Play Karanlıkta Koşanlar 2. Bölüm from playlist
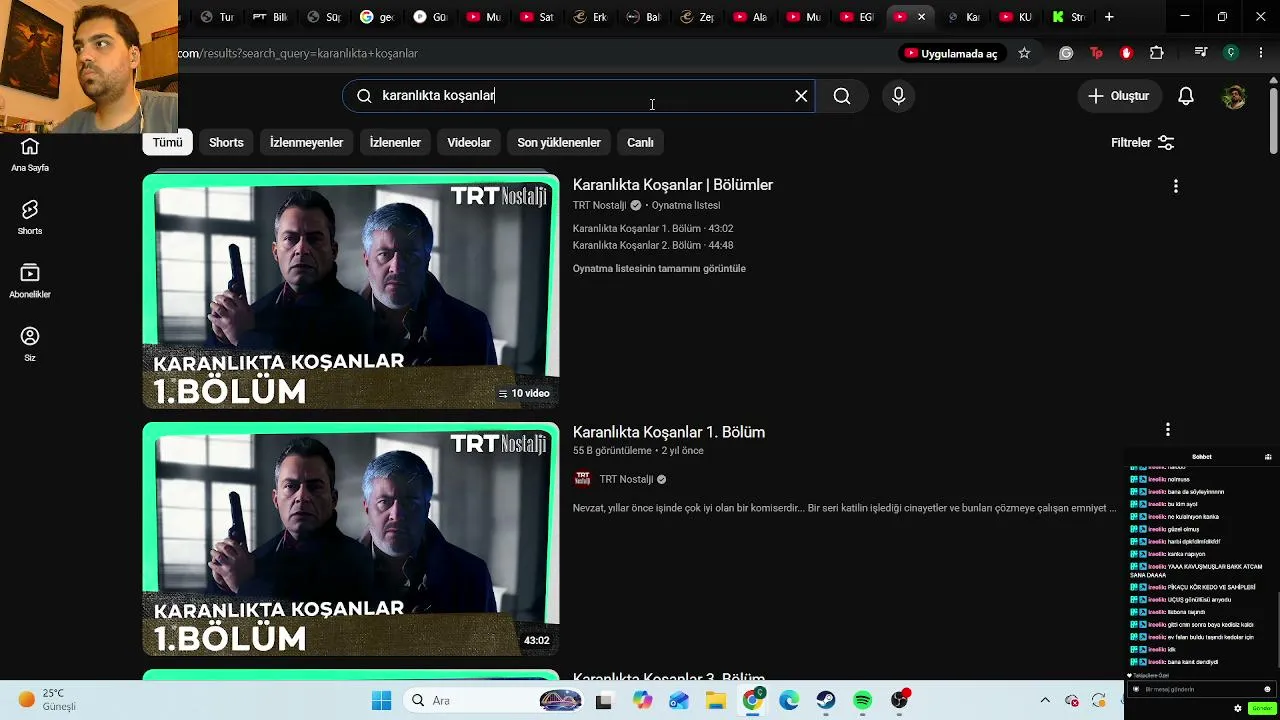 pyautogui.click(x=653, y=245)
